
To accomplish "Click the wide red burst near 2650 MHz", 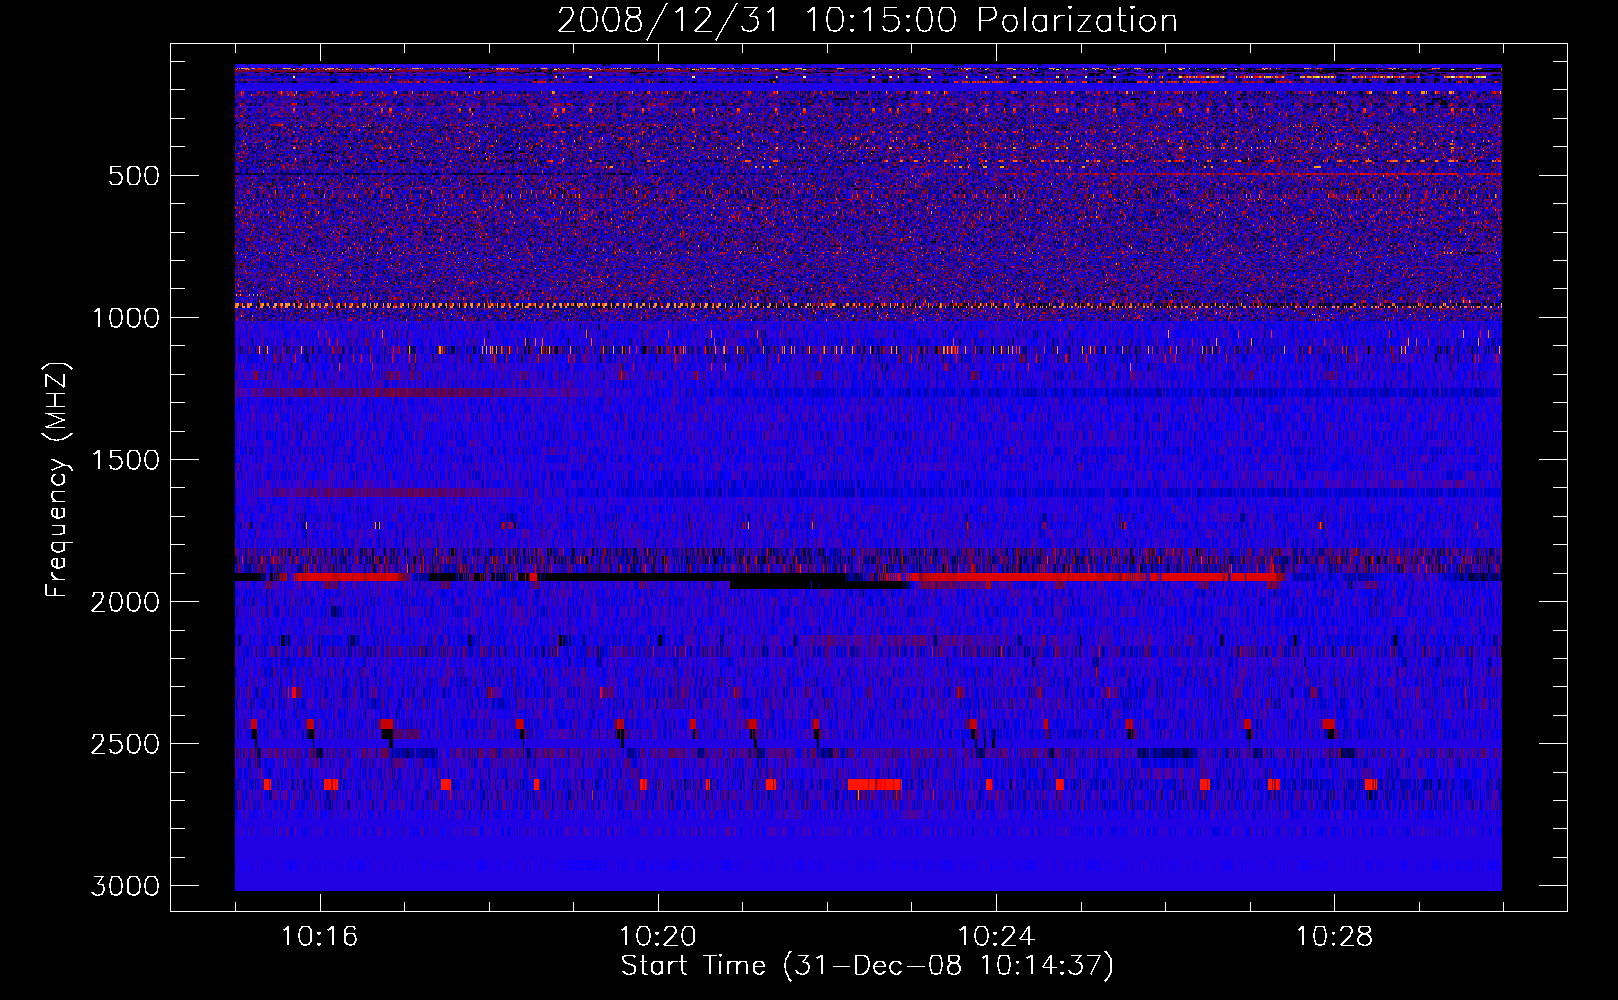I will [874, 785].
